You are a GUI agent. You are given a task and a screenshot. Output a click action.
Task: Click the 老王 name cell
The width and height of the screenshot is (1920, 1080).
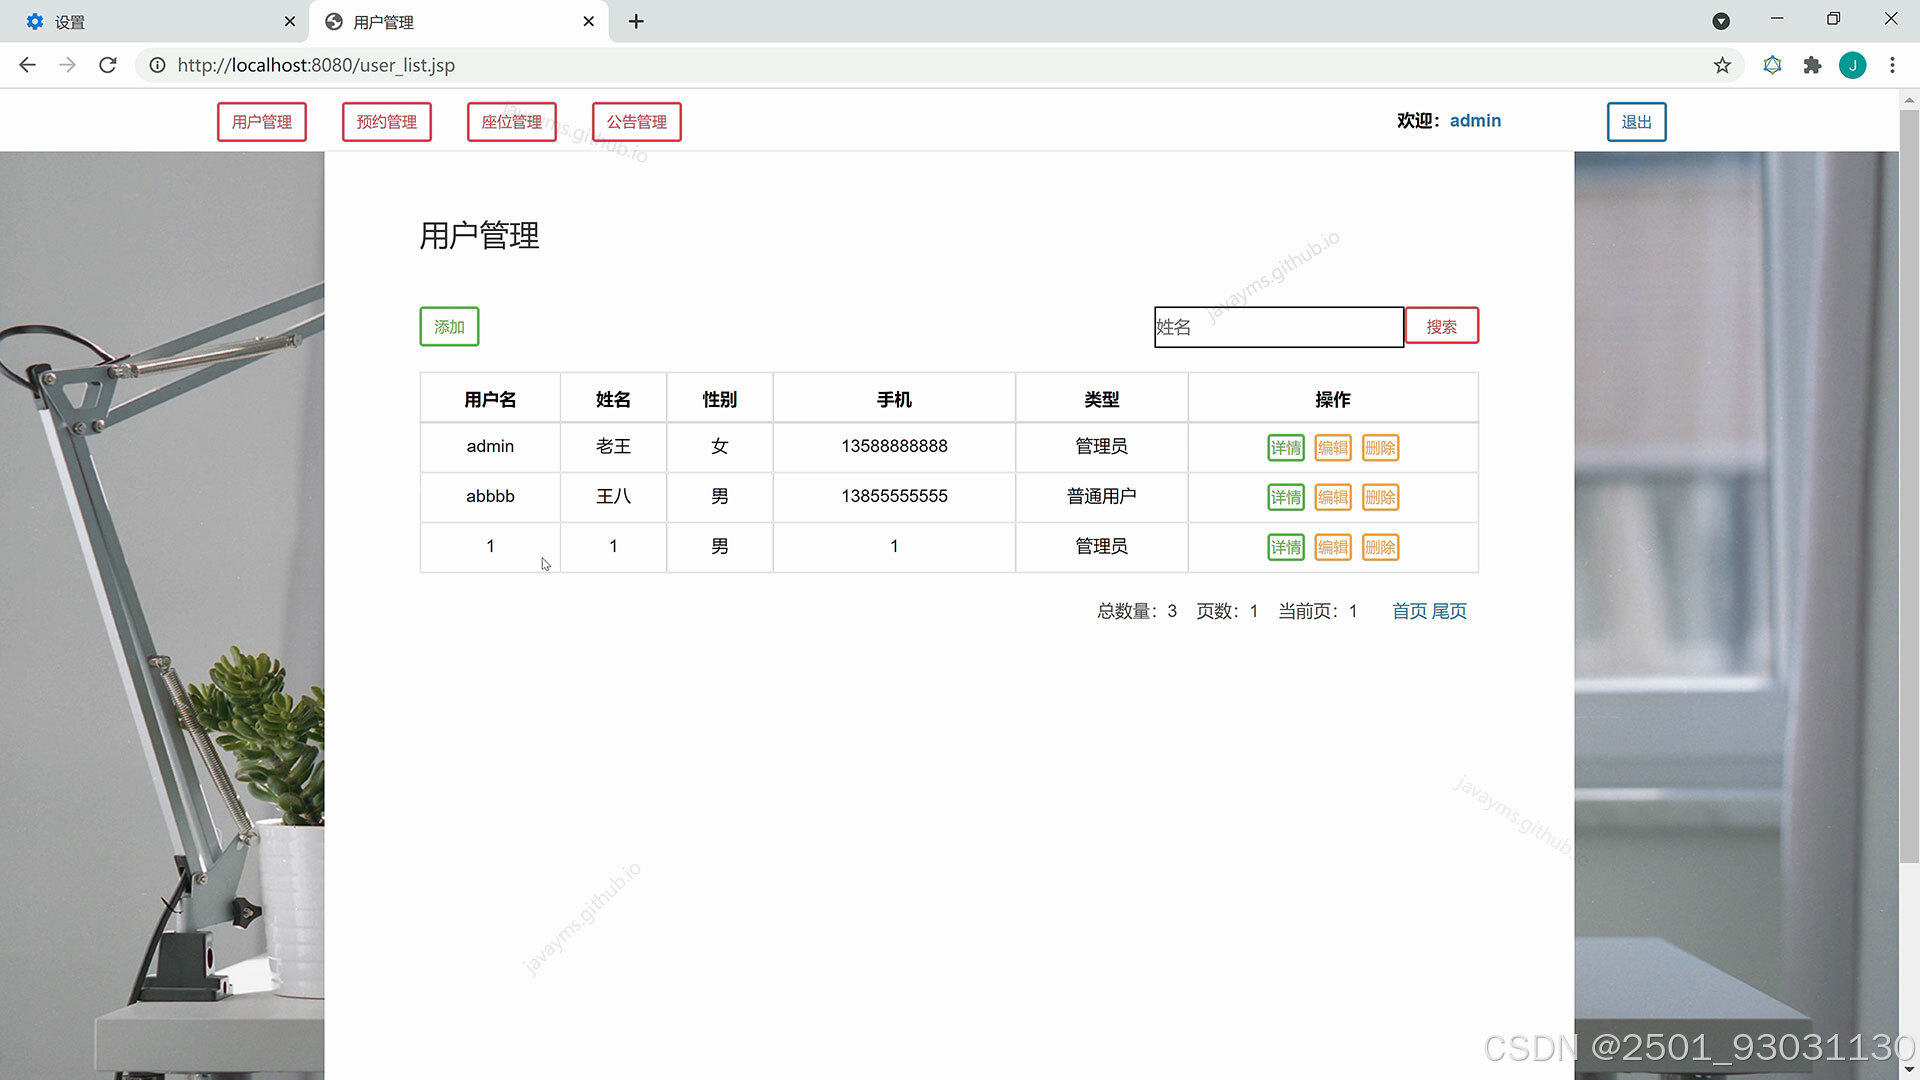[613, 446]
